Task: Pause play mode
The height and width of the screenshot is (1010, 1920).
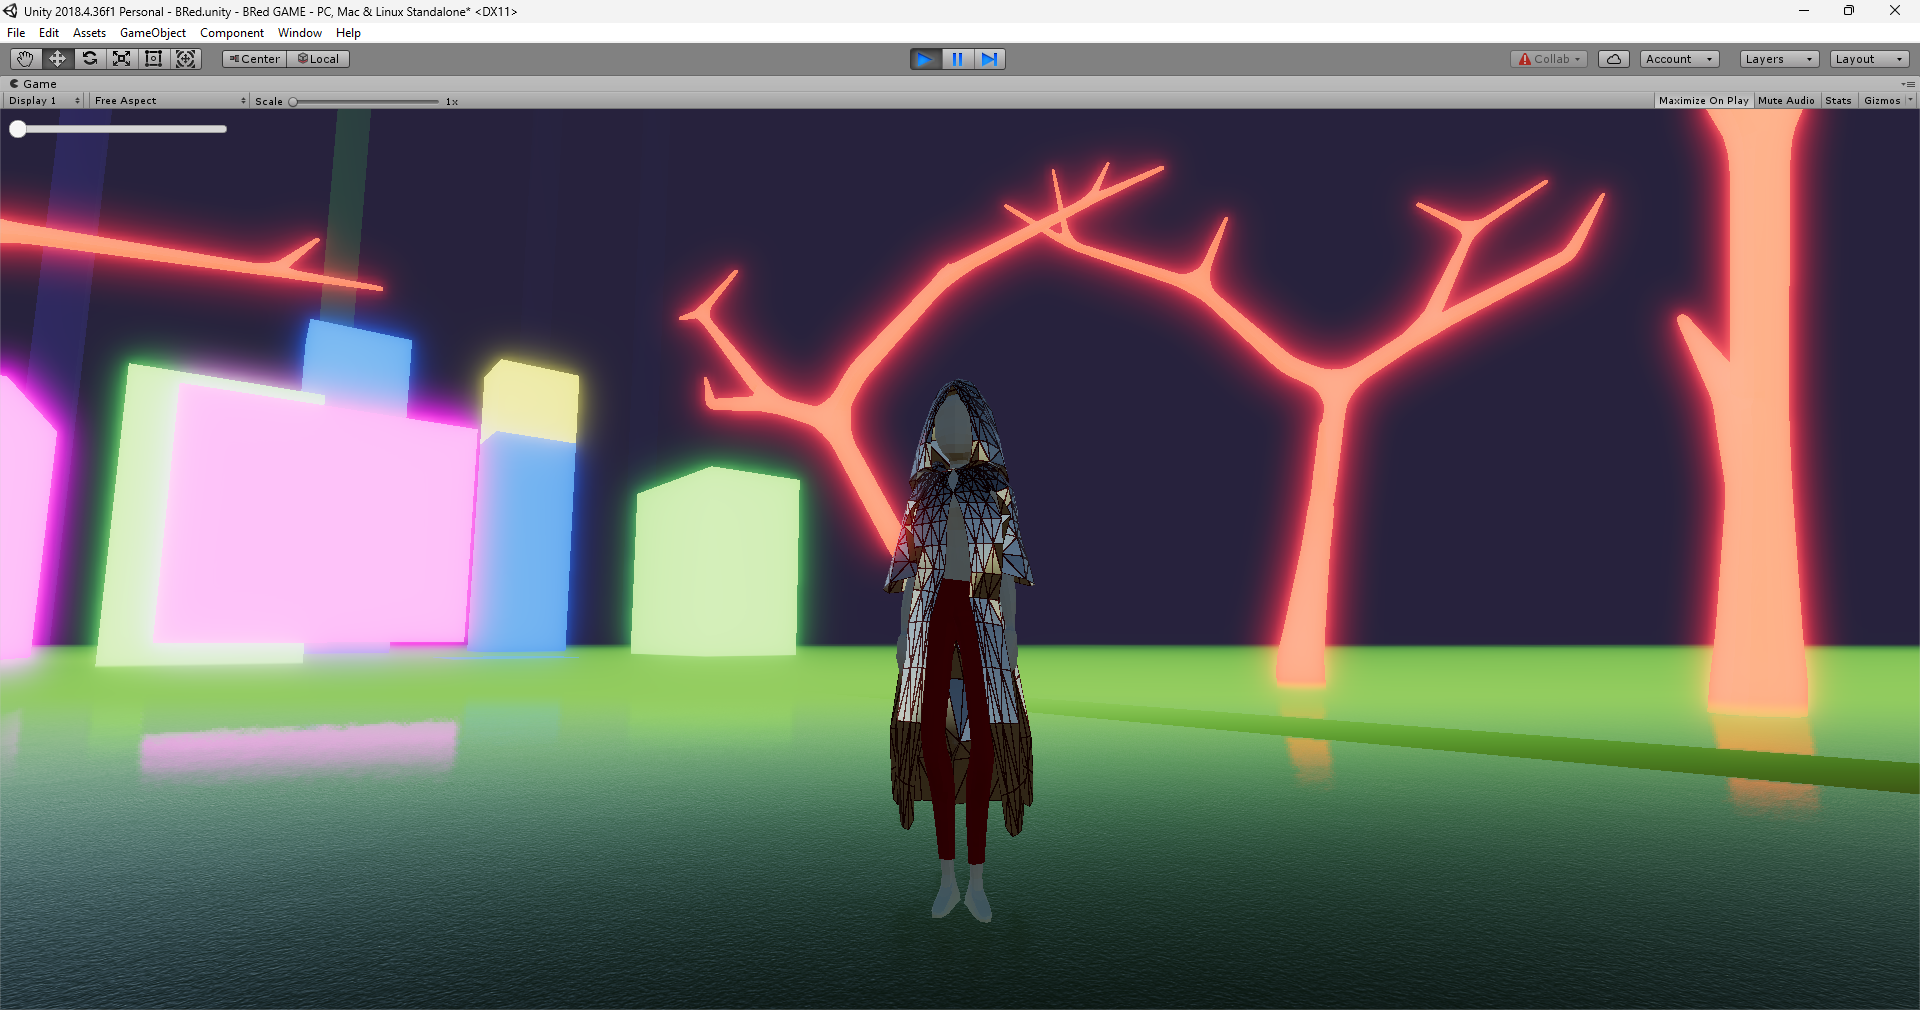Action: coord(957,59)
